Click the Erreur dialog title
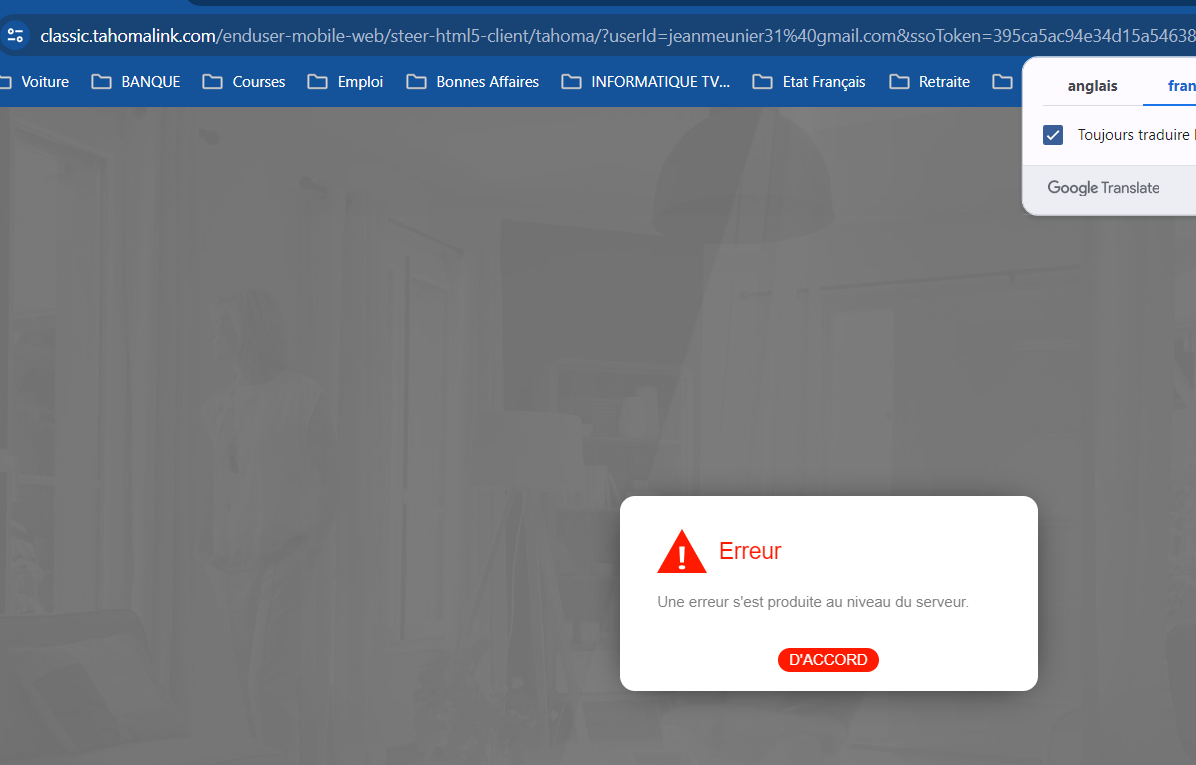This screenshot has height=765, width=1196. [750, 551]
